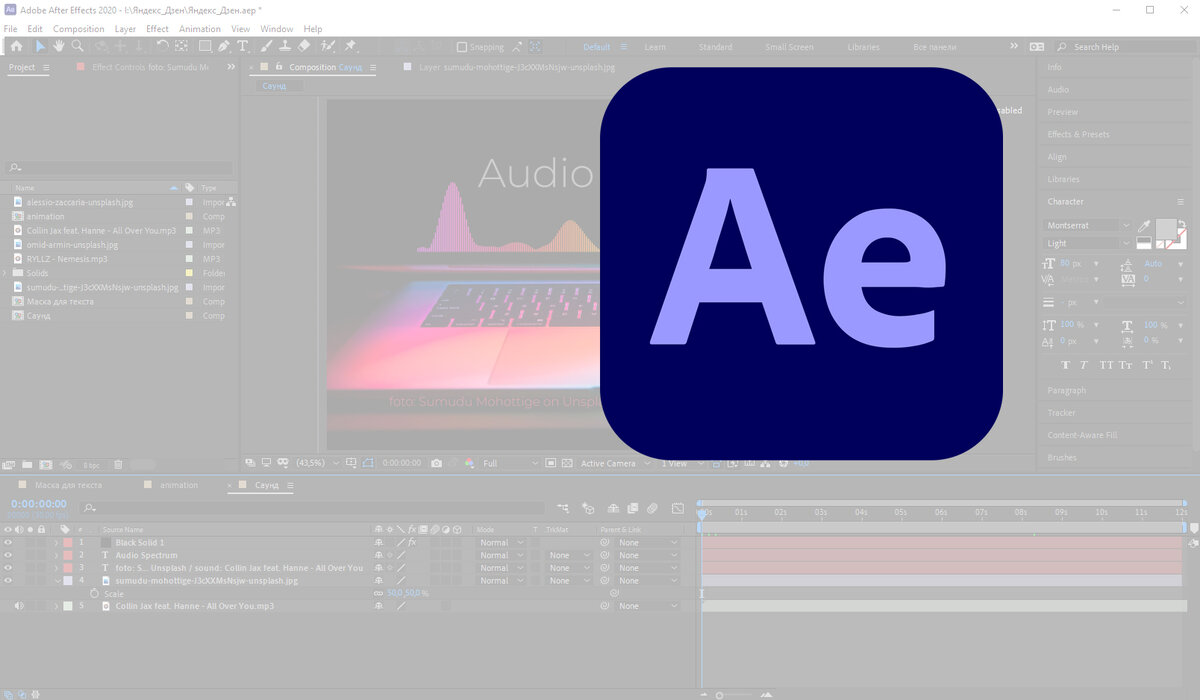Select the Zoom magnifier tool
The height and width of the screenshot is (700, 1200).
coord(77,46)
